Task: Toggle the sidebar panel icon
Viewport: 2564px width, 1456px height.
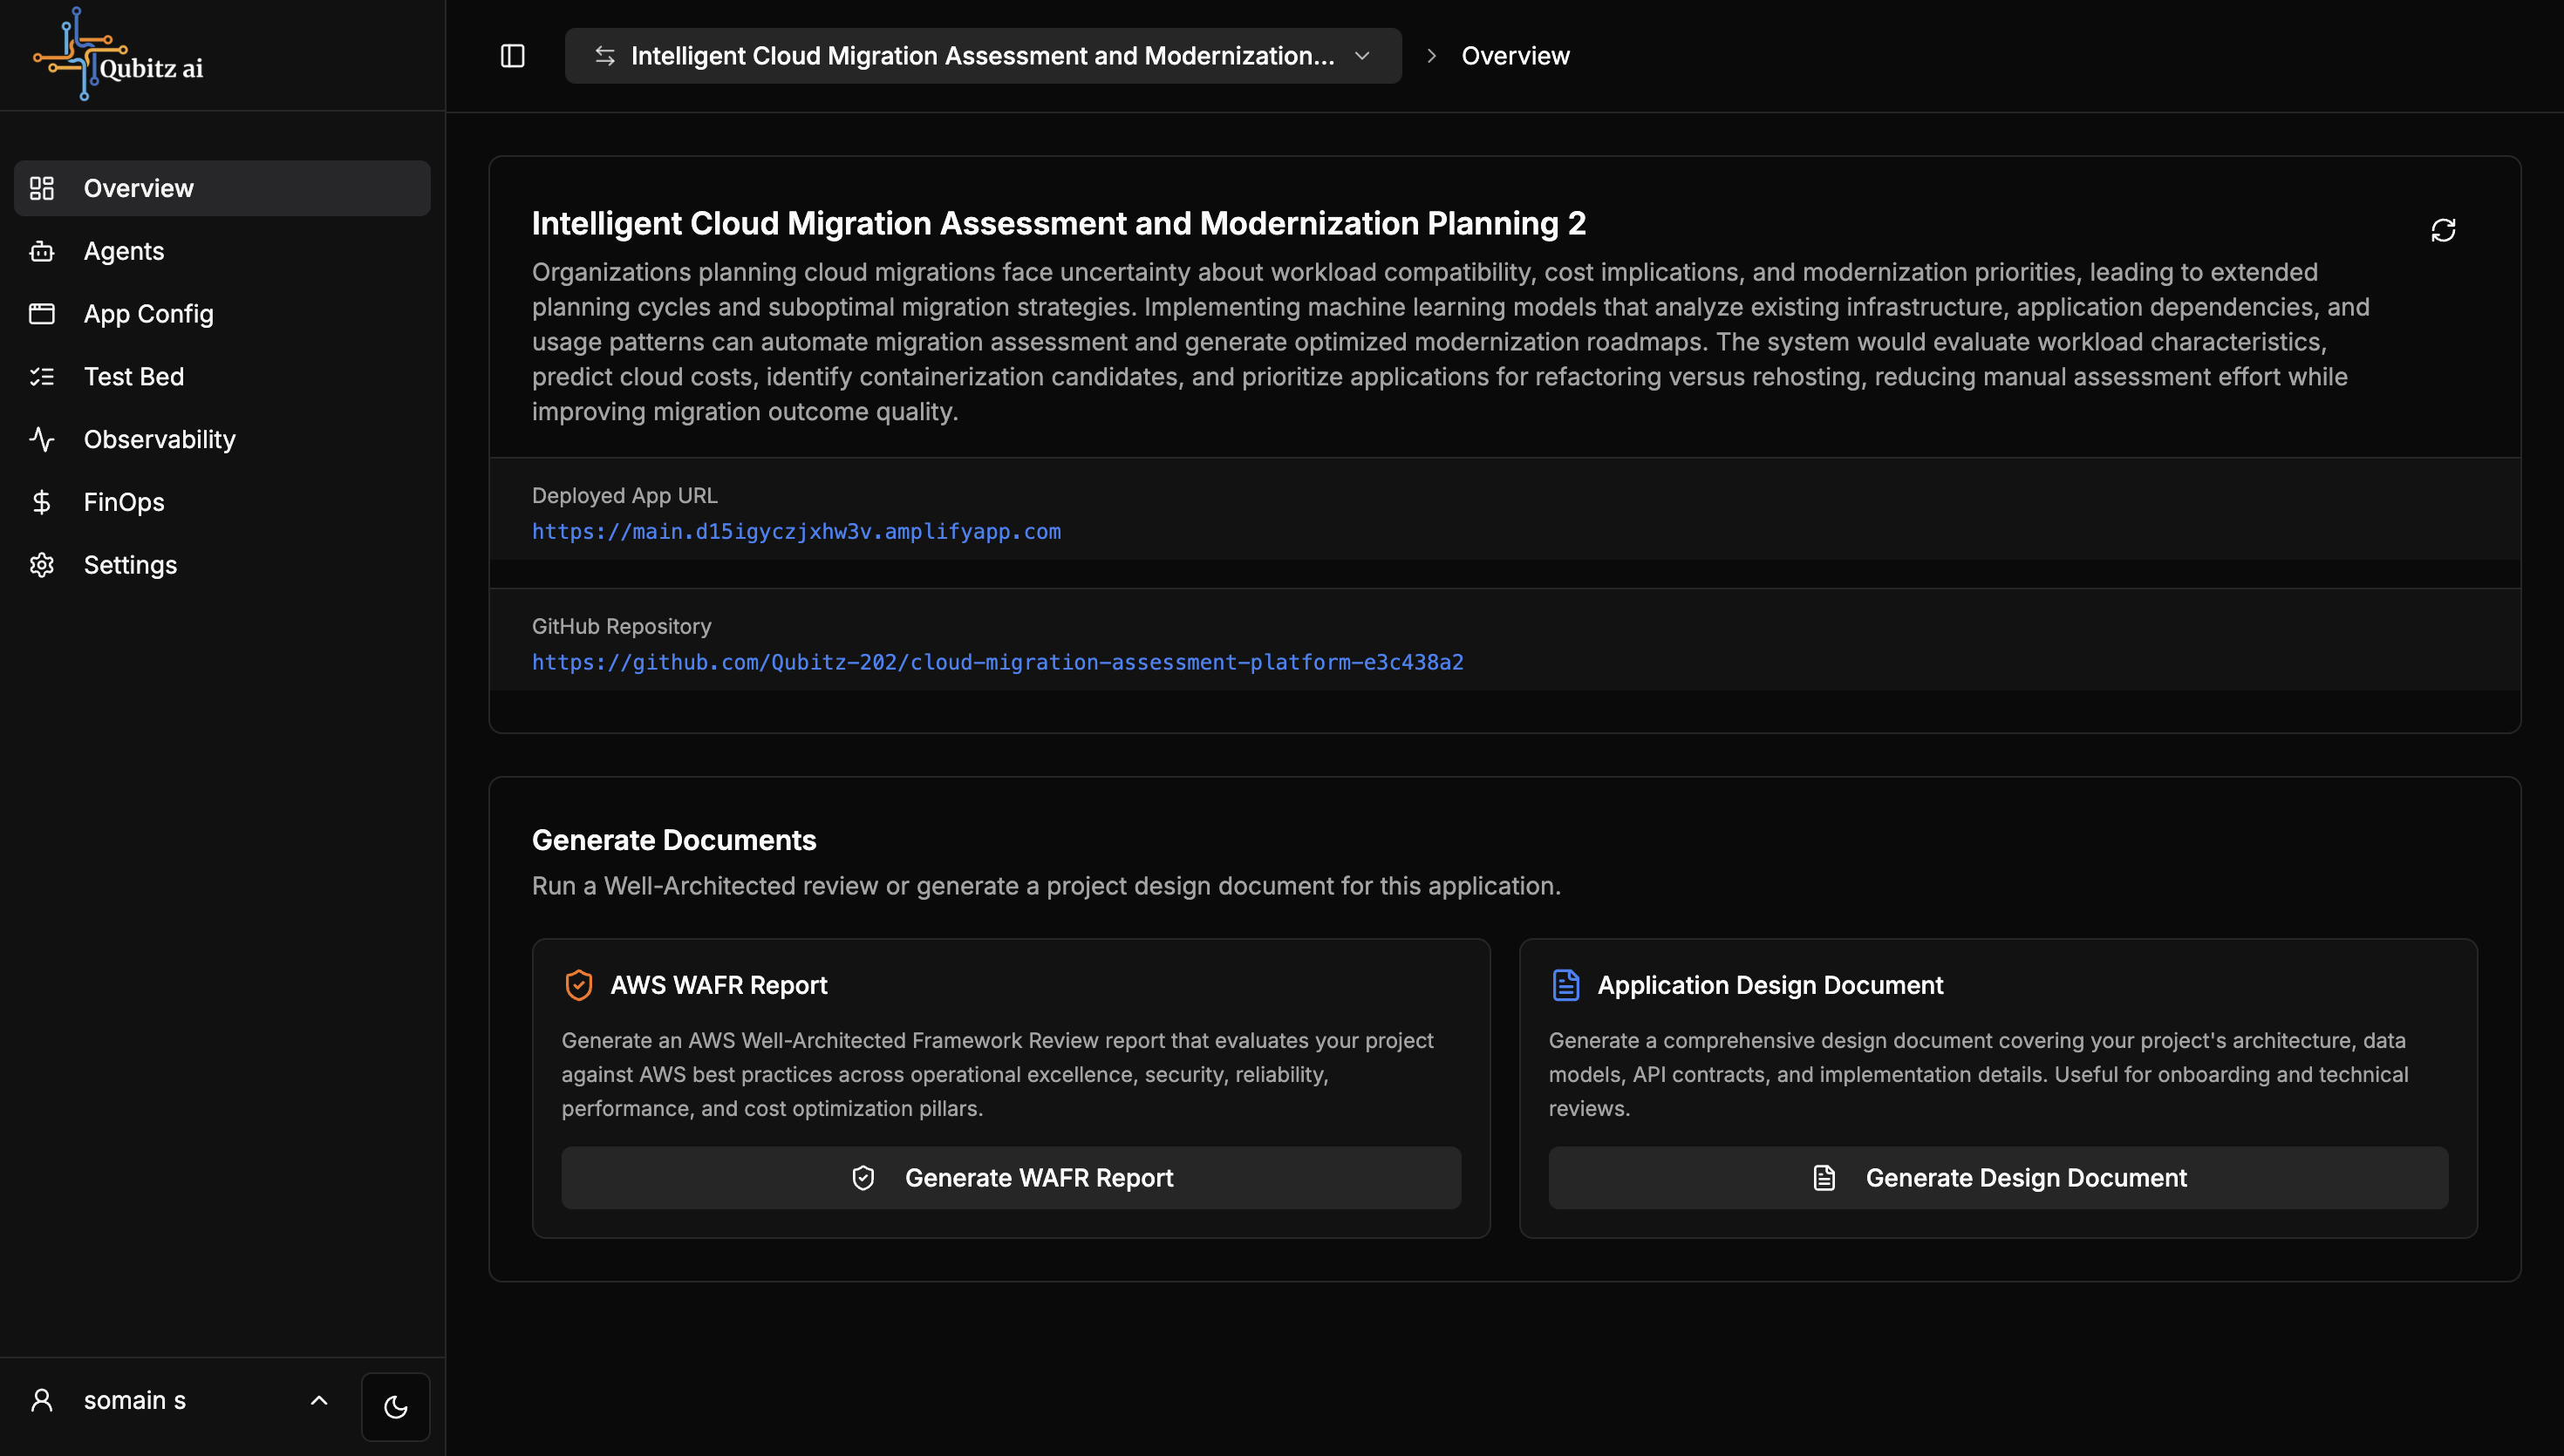Action: 512,56
